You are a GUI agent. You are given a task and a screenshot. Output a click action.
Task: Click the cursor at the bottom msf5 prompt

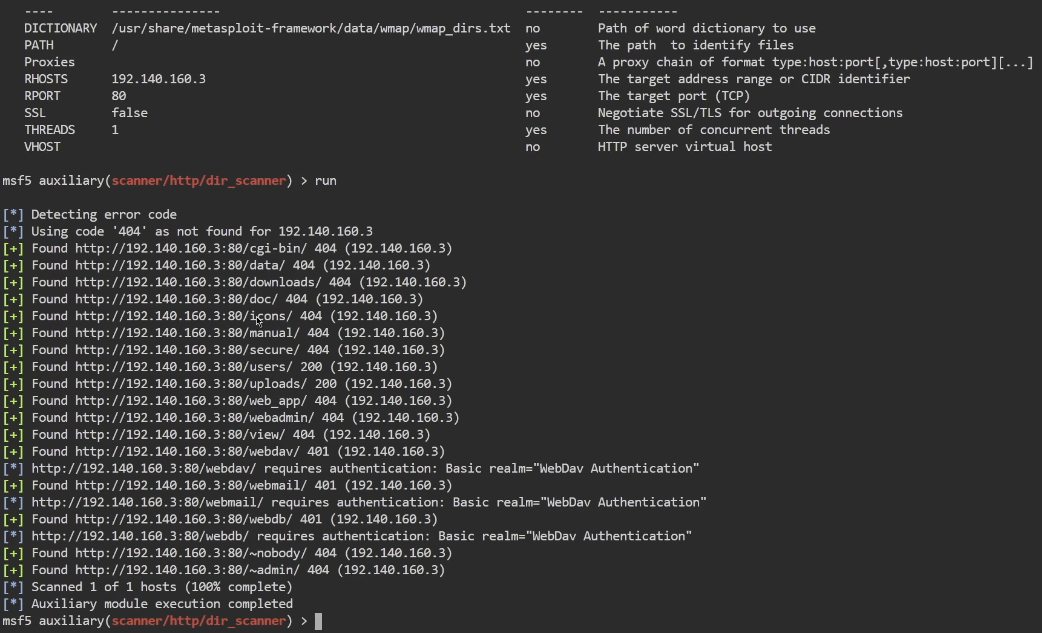click(318, 621)
